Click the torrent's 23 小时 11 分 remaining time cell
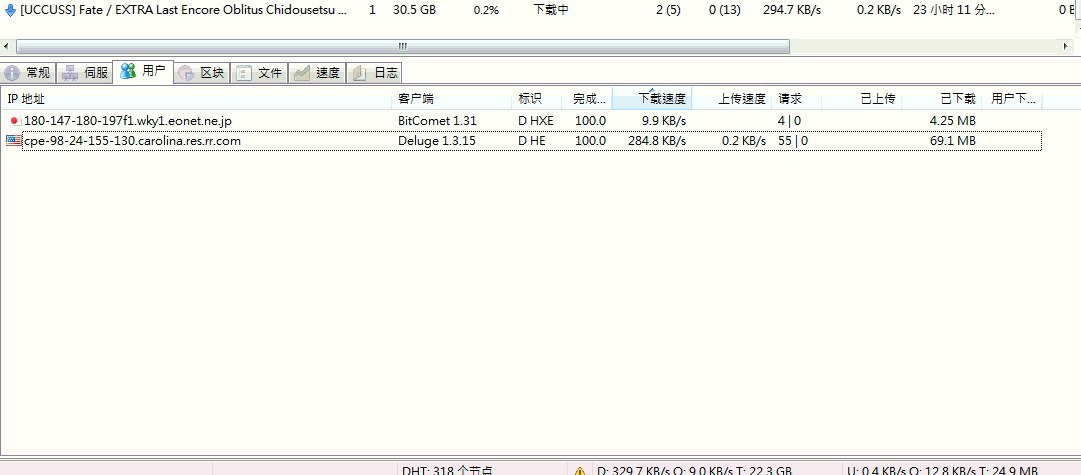Screen dimensions: 1081x475 pyautogui.click(x=953, y=11)
